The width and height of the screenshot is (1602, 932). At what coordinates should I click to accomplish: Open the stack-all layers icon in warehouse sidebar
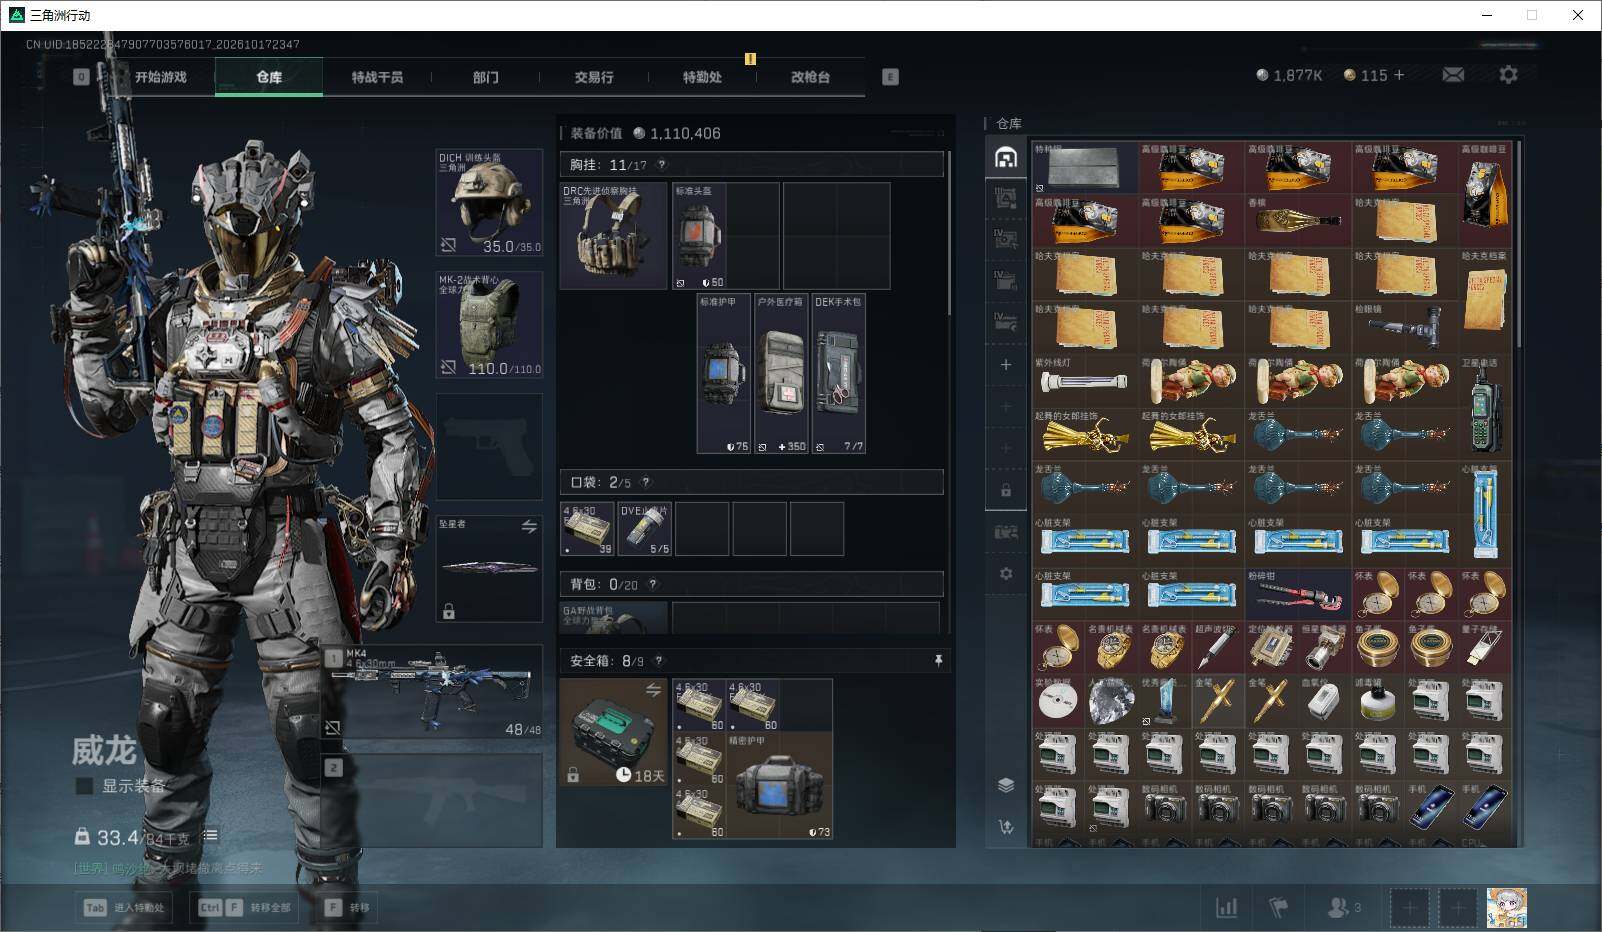[x=1006, y=785]
